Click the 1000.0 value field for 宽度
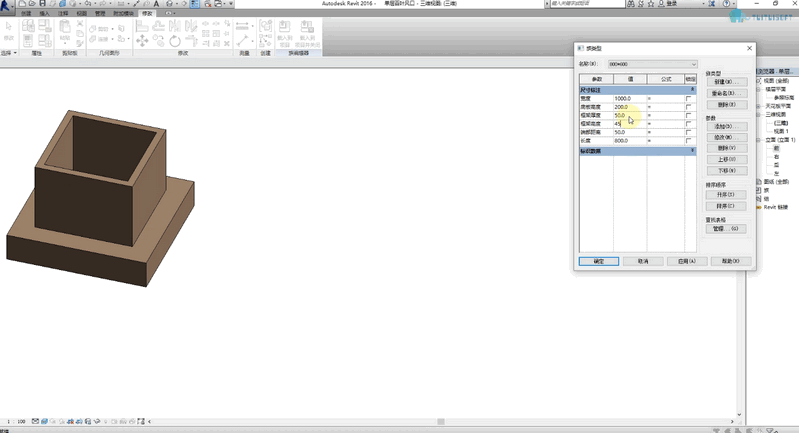 click(x=630, y=98)
